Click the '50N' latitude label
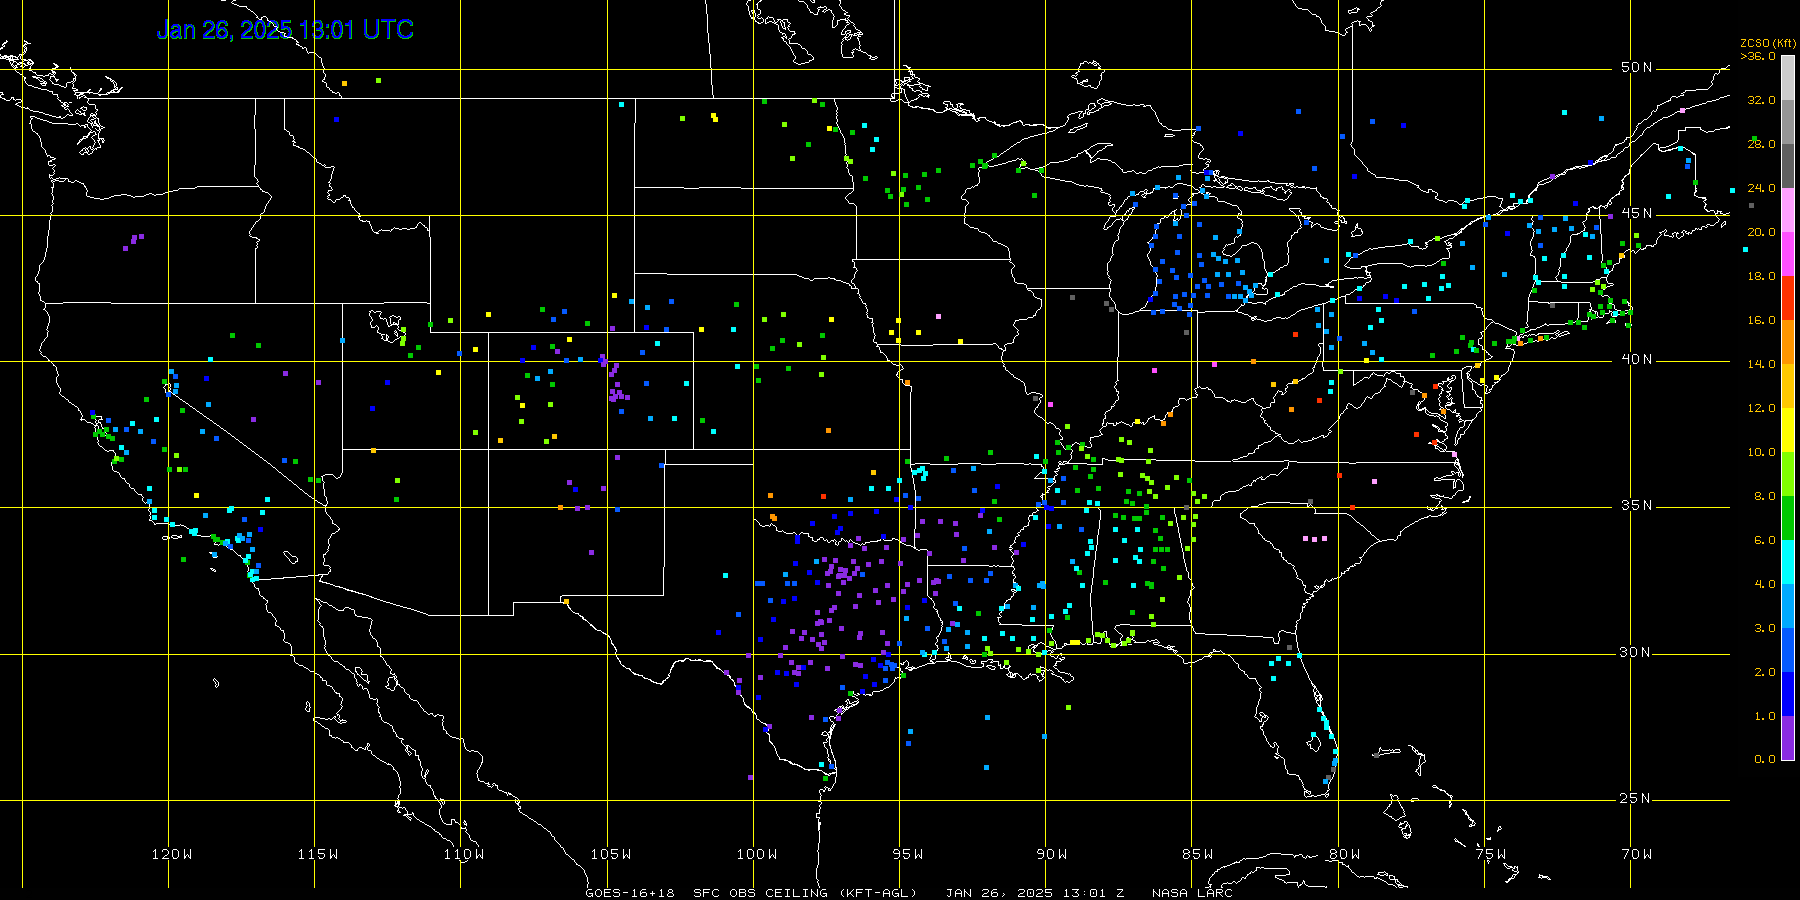 (x=1636, y=67)
